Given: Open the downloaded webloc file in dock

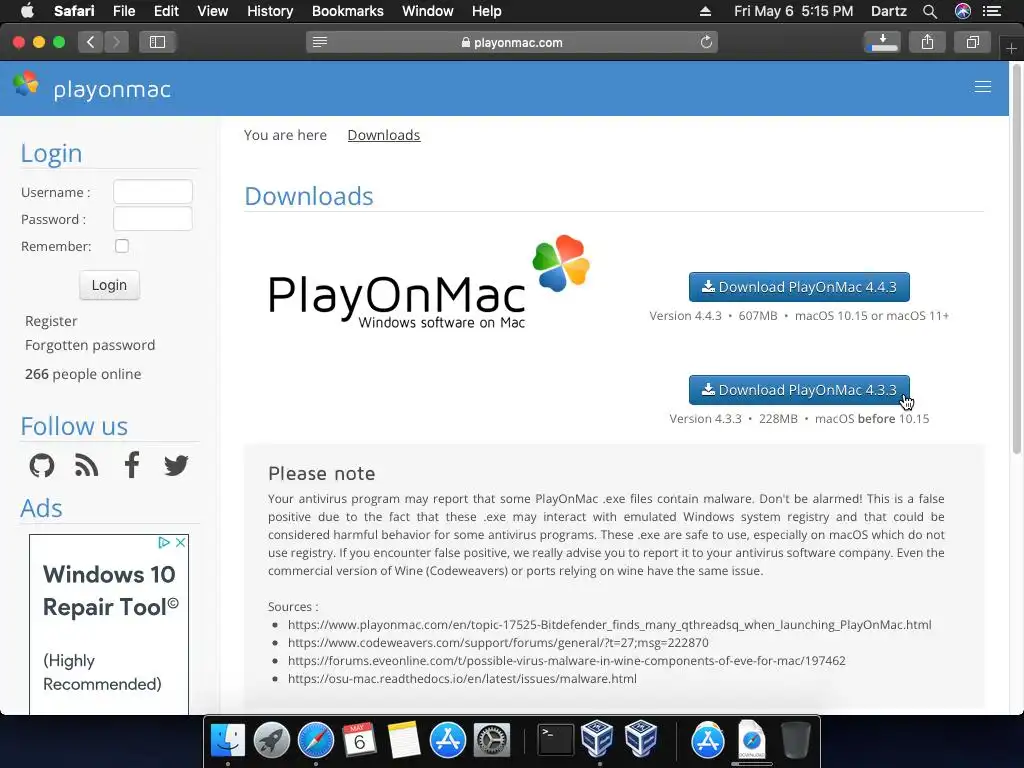Looking at the screenshot, I should (x=752, y=739).
